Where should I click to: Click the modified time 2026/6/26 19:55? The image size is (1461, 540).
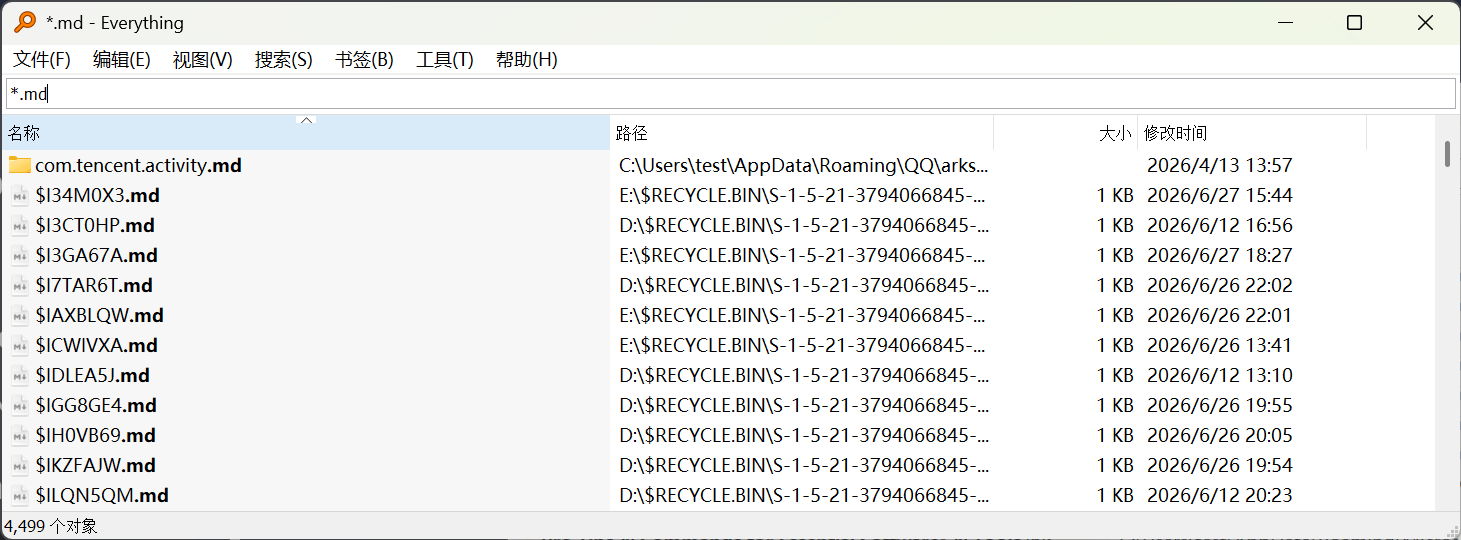[1219, 405]
